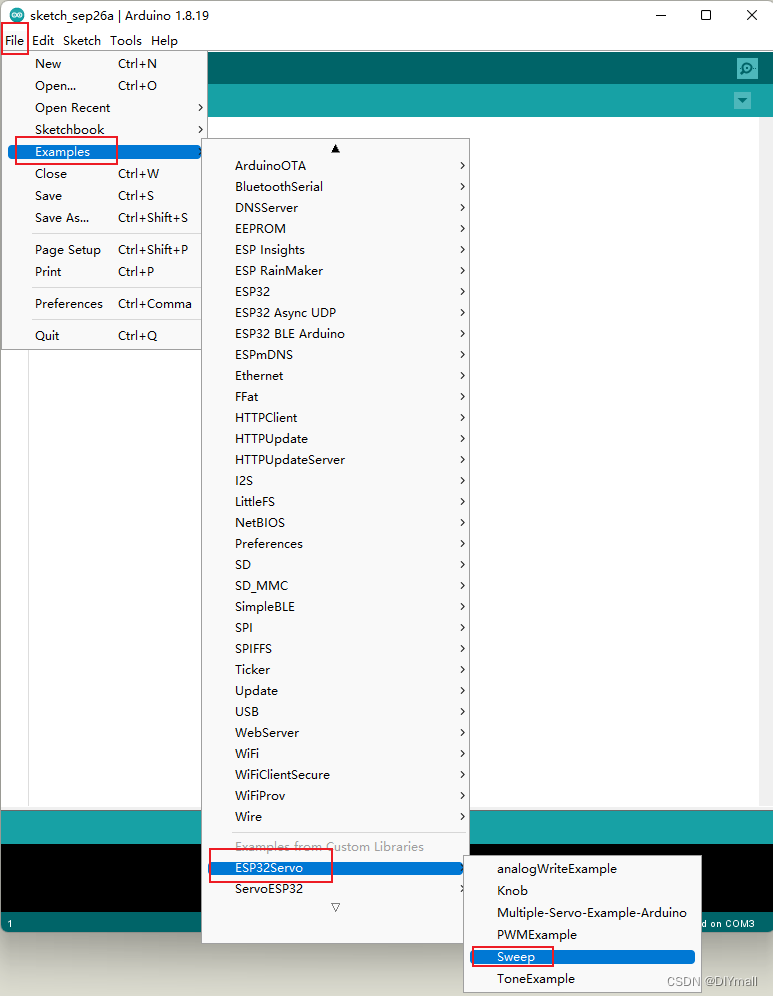
Task: Open FFat examples submenu
Action: pyautogui.click(x=336, y=396)
